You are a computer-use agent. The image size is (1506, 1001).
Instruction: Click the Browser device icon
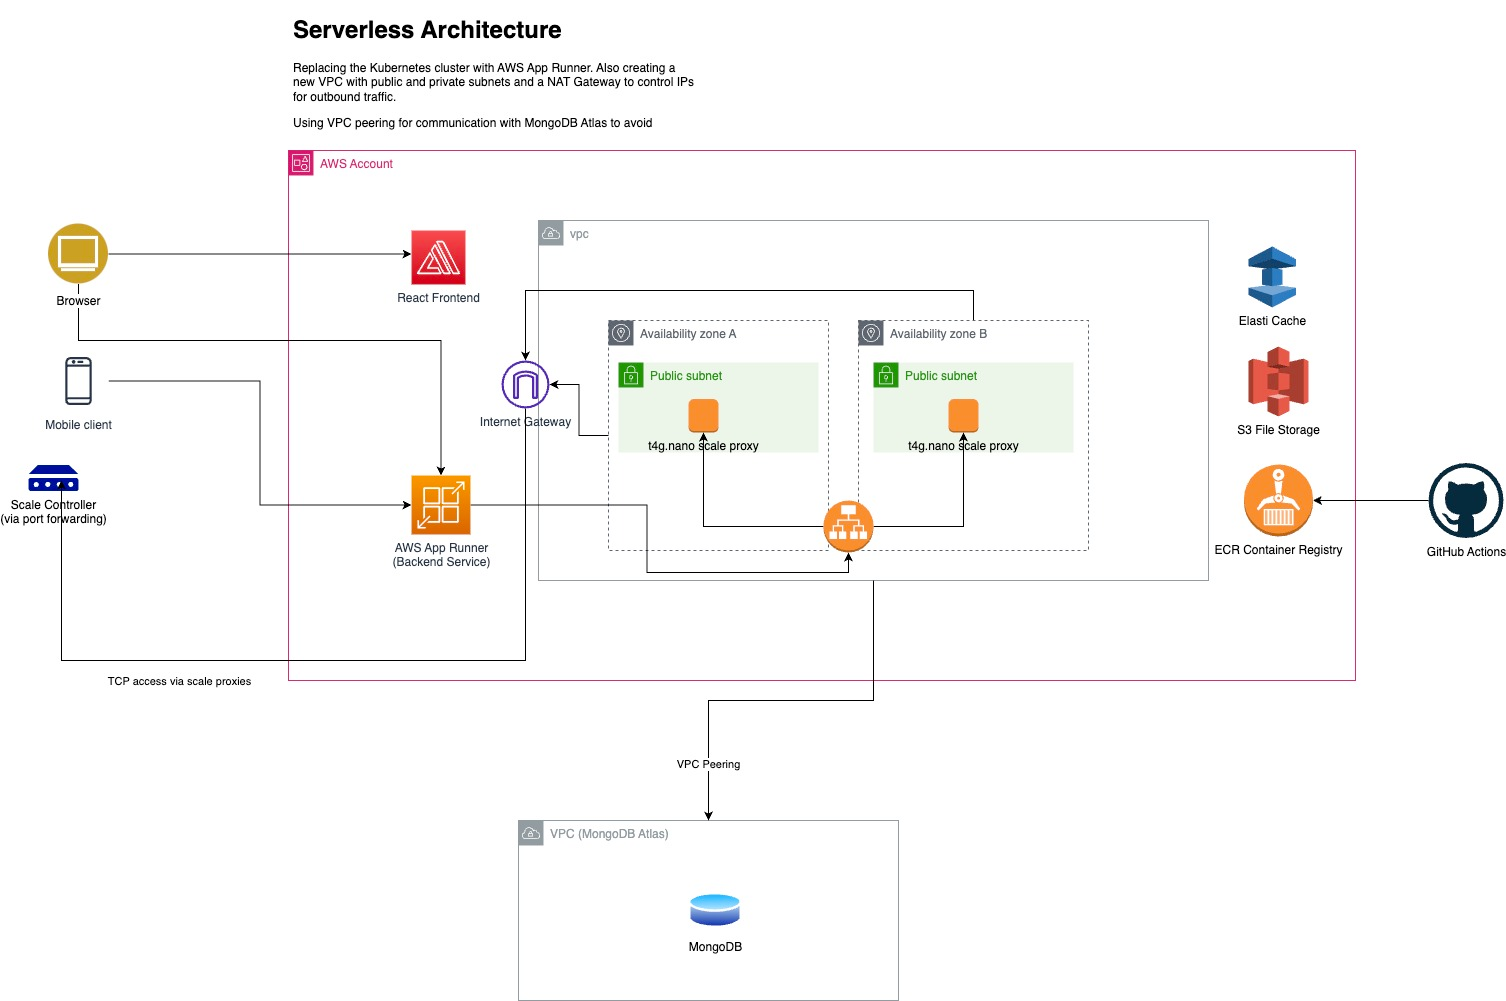tap(77, 253)
